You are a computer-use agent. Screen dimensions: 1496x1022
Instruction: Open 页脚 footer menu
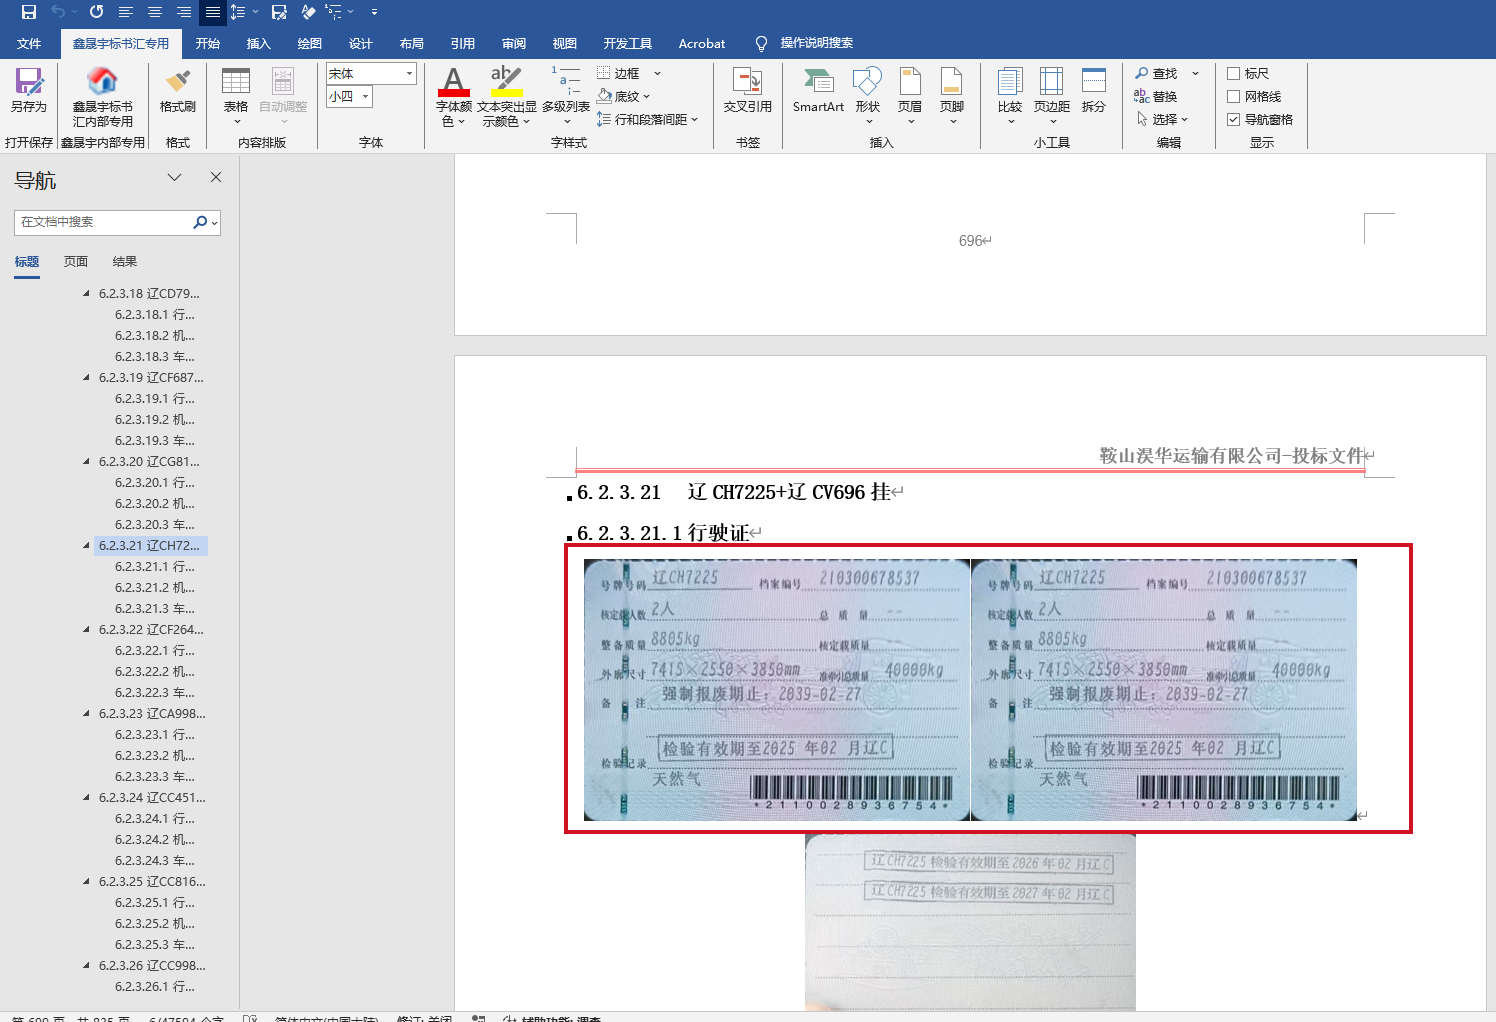(952, 96)
